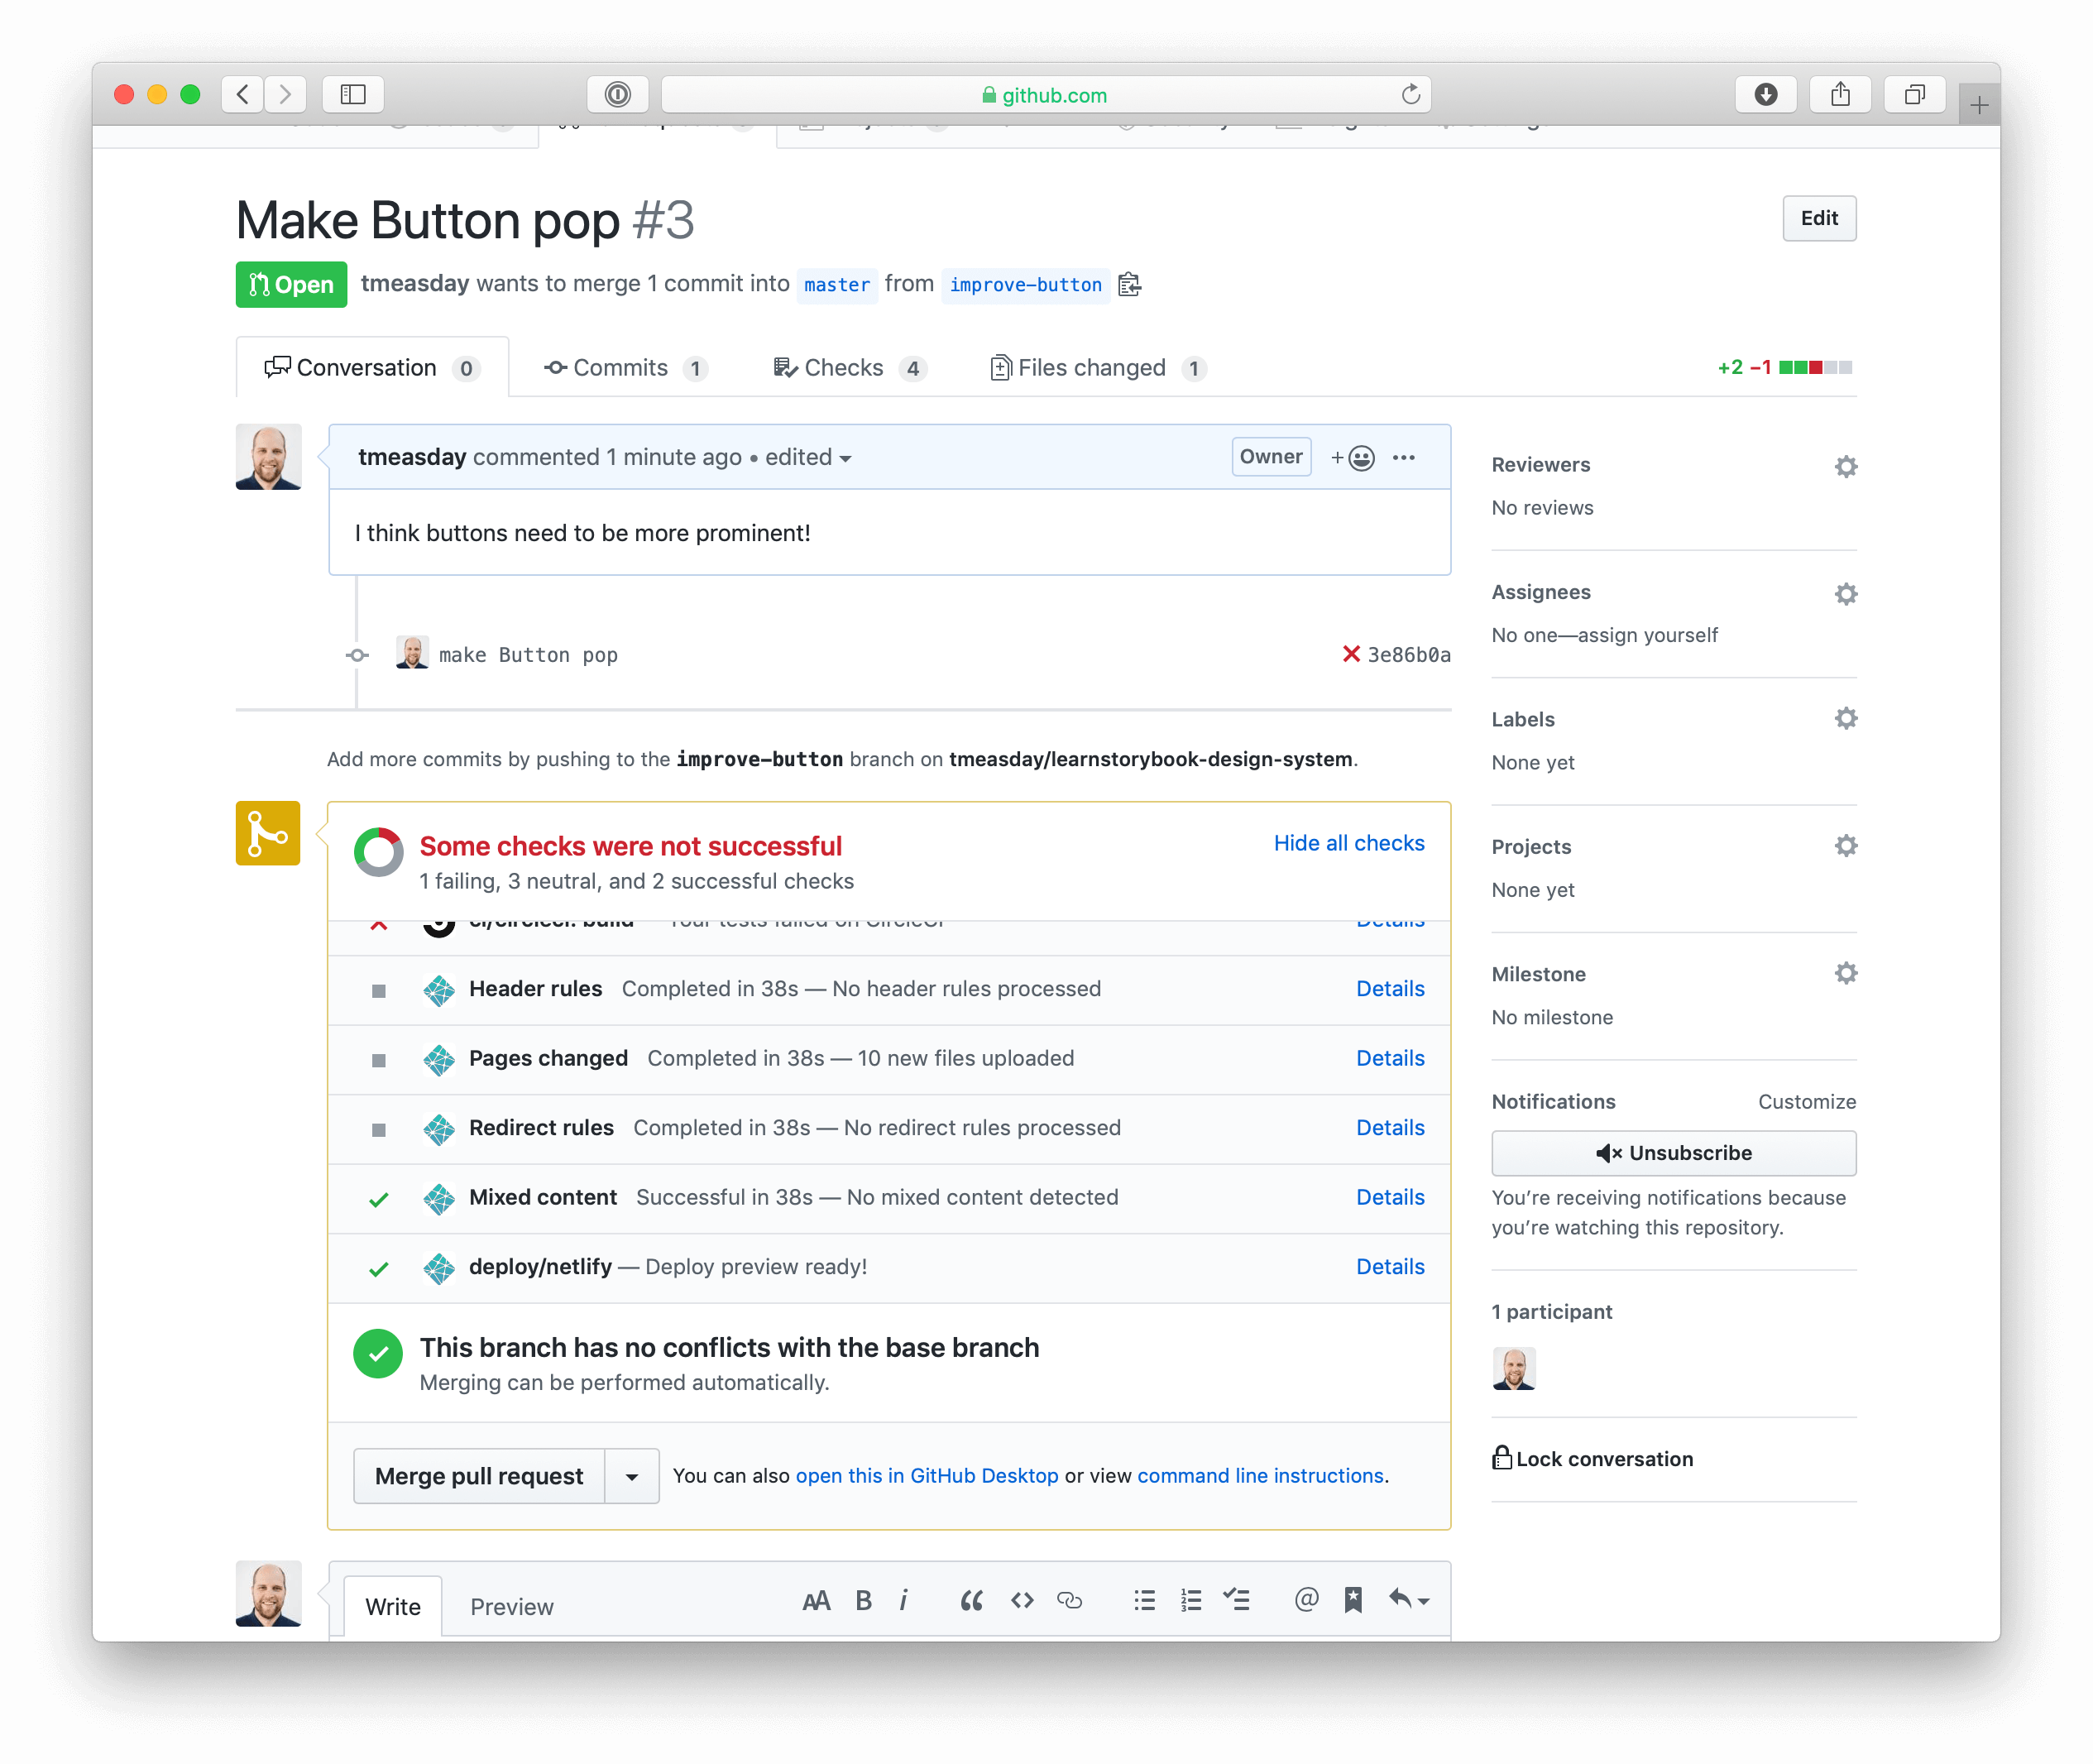Open the Safari downloads icon
The width and height of the screenshot is (2093, 1764).
point(1766,94)
